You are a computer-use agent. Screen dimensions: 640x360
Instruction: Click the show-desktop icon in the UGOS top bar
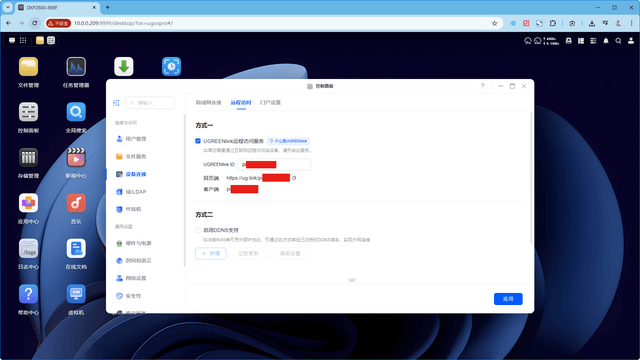12,40
